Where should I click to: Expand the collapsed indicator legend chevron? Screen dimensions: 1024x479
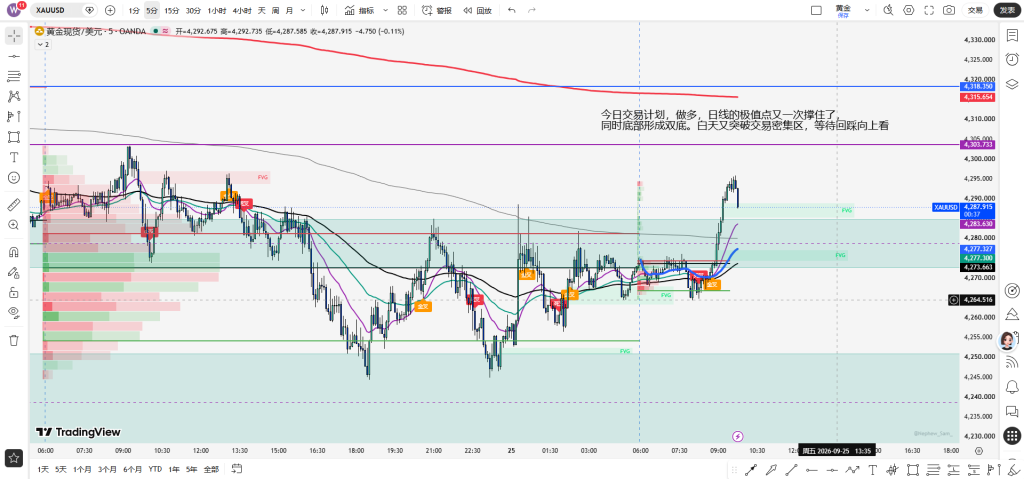(x=42, y=44)
